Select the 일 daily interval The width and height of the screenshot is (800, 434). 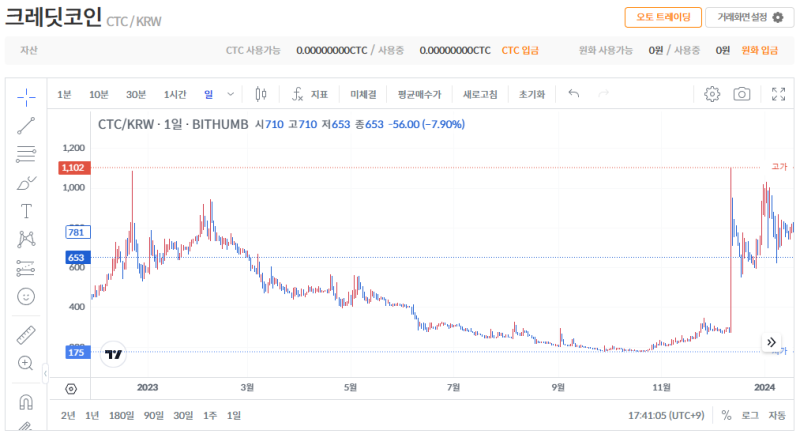coord(208,94)
